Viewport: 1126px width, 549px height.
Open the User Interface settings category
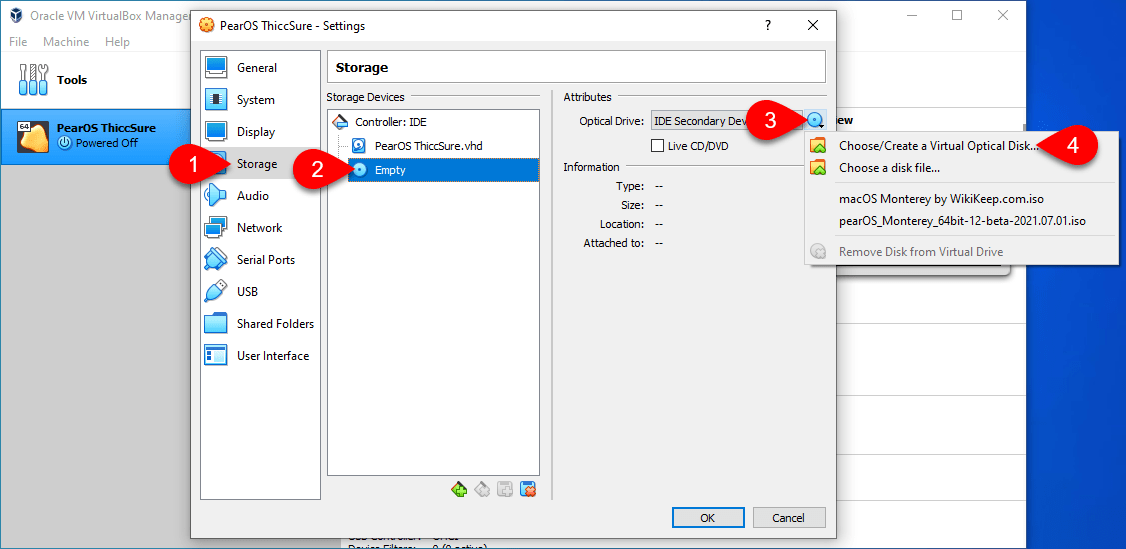click(260, 356)
